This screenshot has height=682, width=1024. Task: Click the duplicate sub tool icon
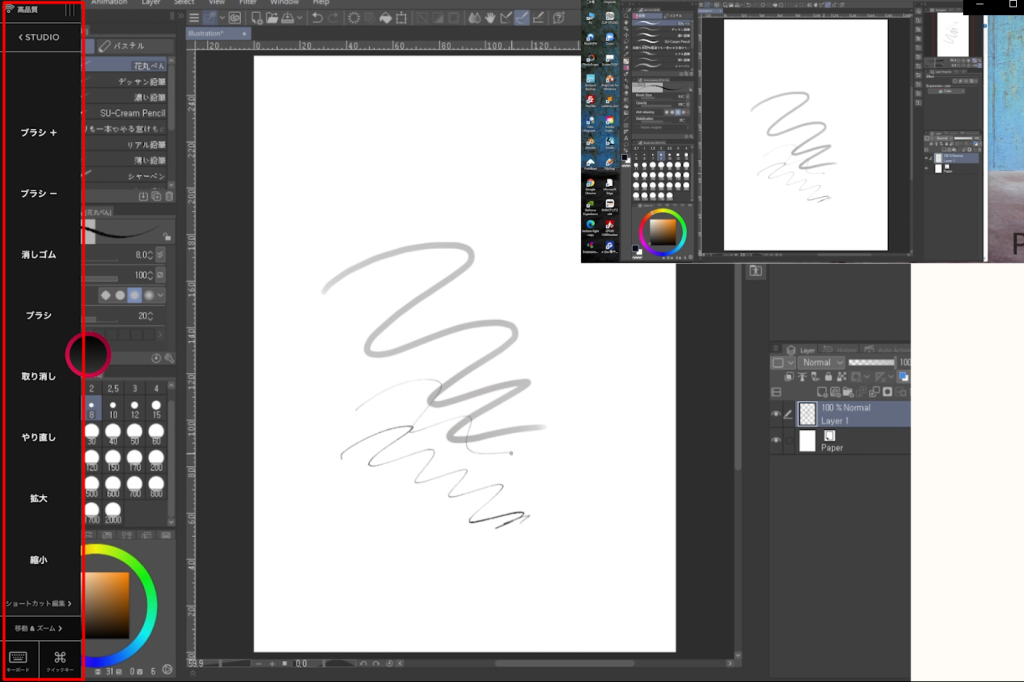coord(156,196)
